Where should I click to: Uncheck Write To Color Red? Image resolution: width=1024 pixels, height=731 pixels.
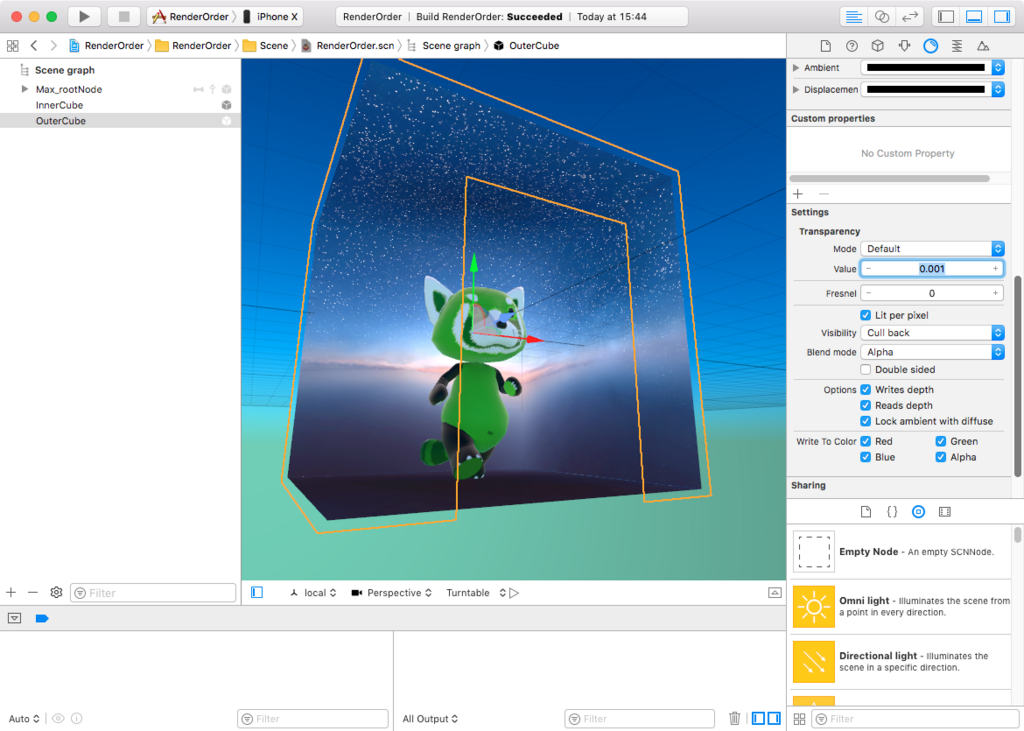[x=865, y=442]
